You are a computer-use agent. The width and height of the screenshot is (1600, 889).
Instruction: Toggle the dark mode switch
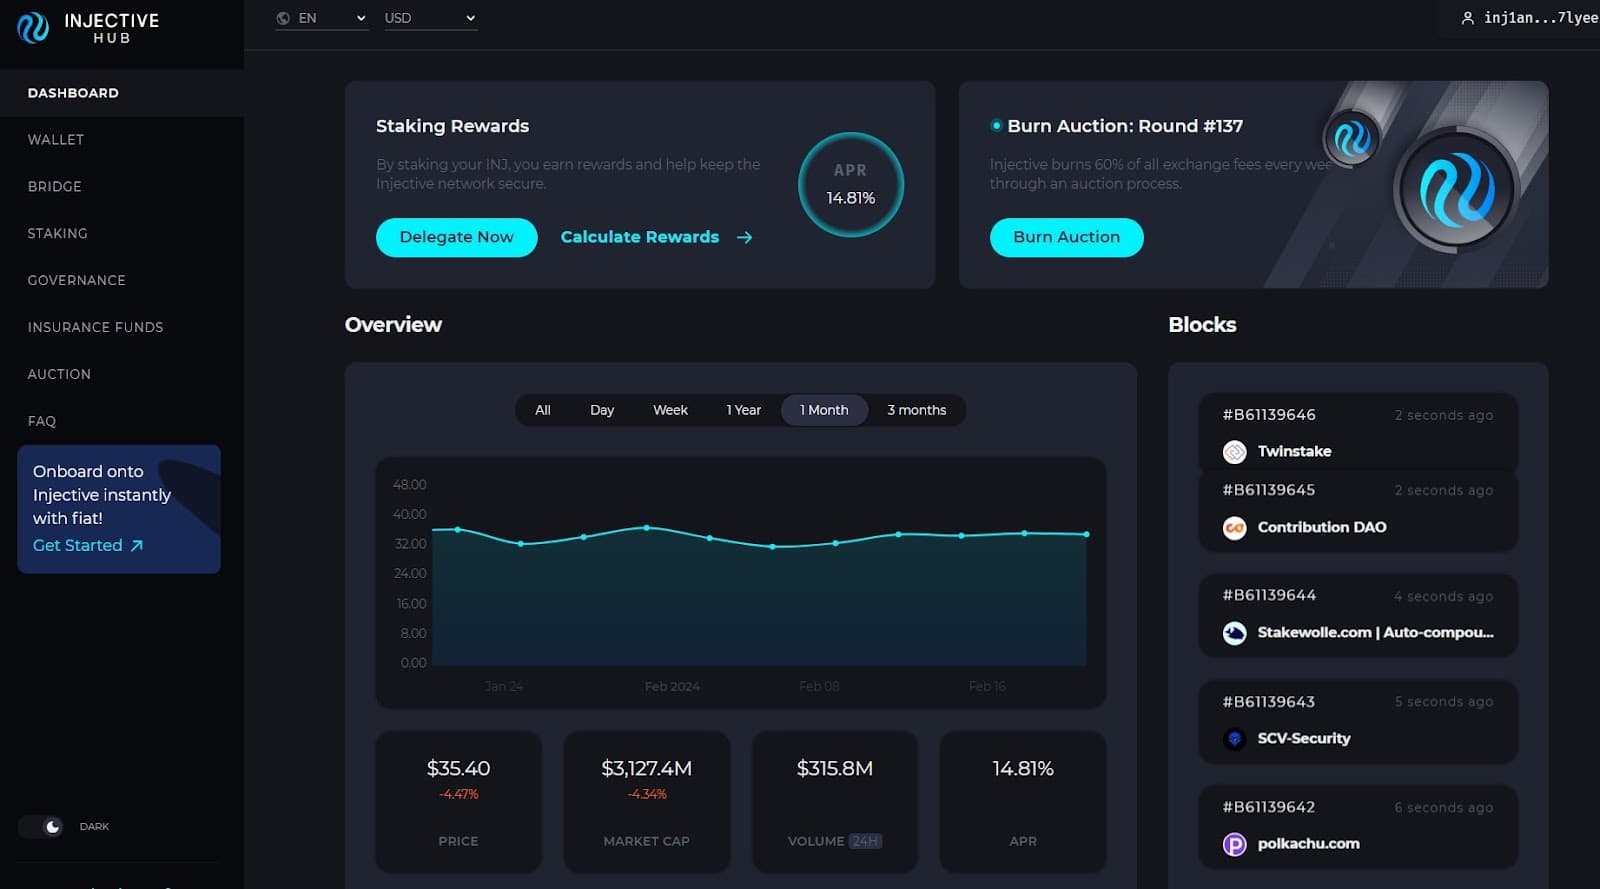(x=42, y=827)
